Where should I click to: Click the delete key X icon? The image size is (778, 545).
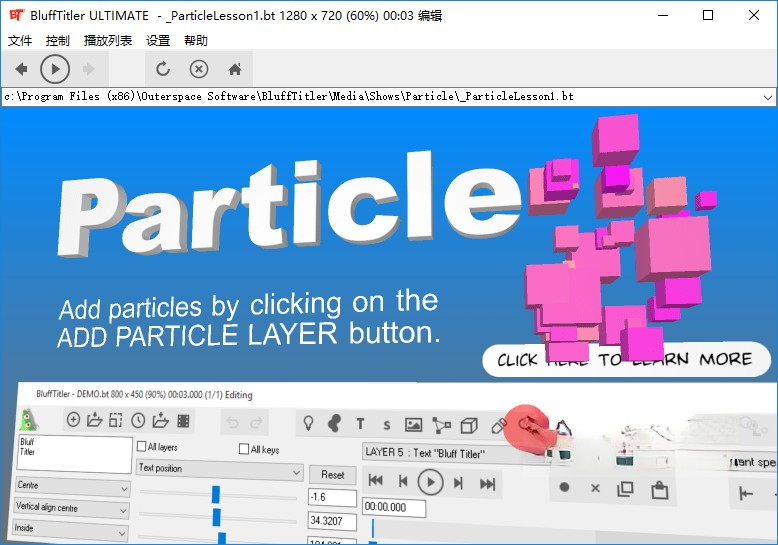595,488
